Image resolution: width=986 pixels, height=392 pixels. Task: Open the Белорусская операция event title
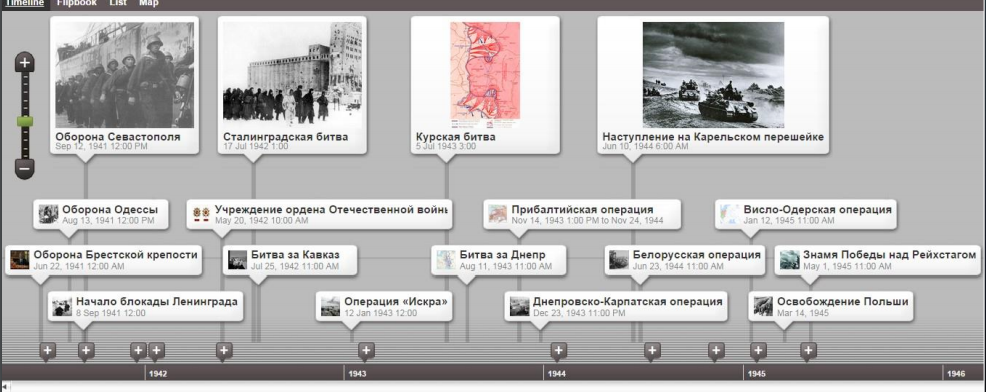[697, 255]
